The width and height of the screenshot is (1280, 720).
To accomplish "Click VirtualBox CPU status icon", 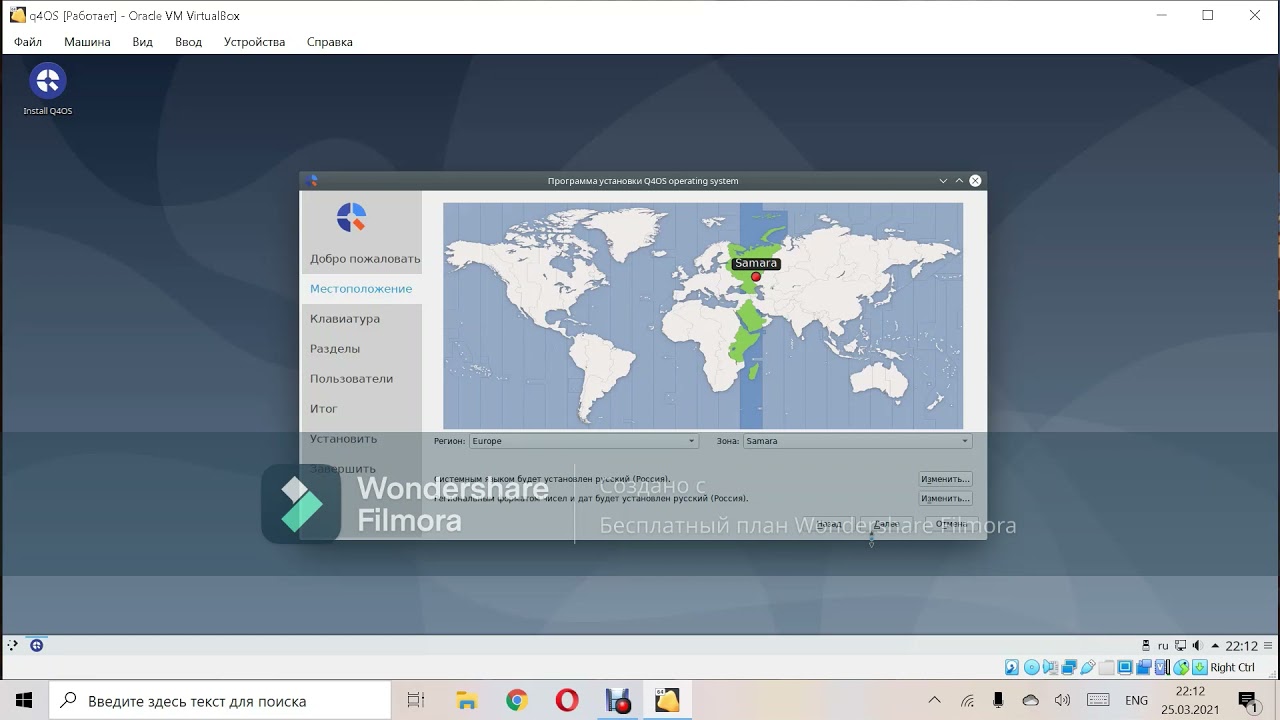I will [x=1162, y=667].
